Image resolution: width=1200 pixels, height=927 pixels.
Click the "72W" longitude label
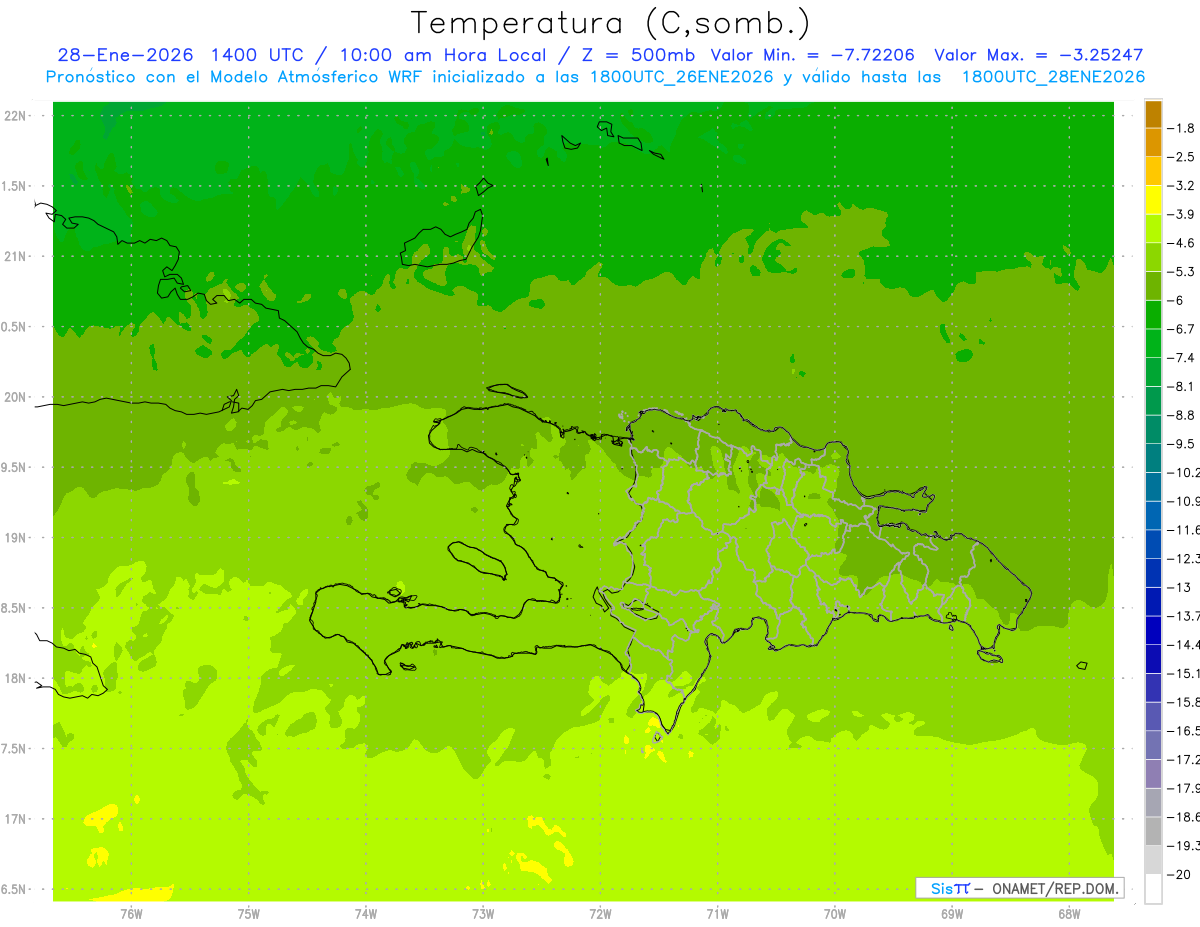600,914
